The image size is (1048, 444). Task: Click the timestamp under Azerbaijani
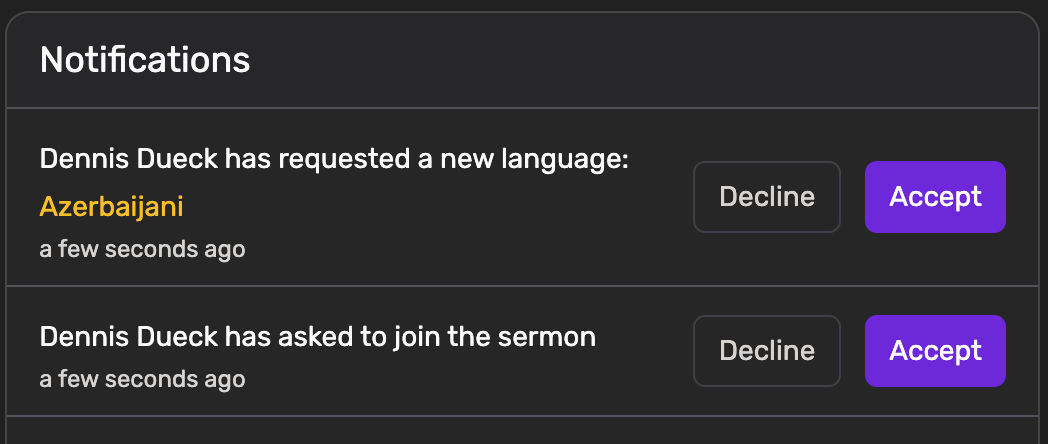tap(142, 249)
